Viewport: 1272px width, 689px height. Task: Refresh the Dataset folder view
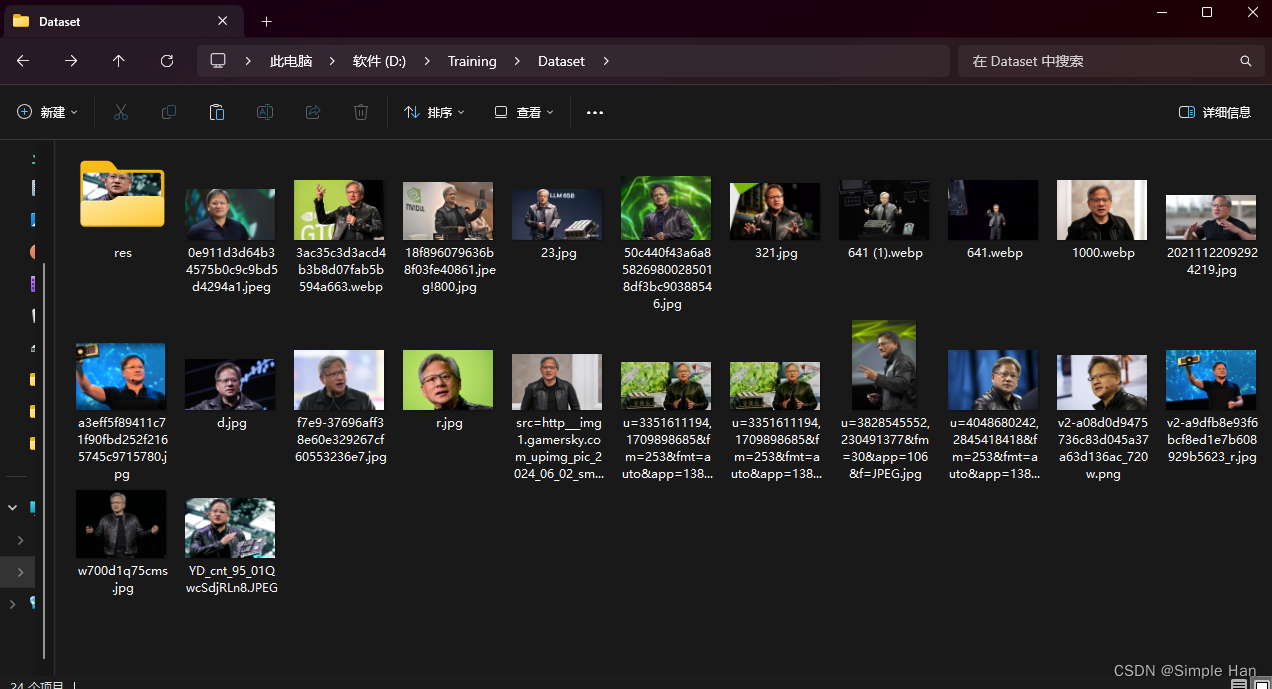(x=167, y=61)
